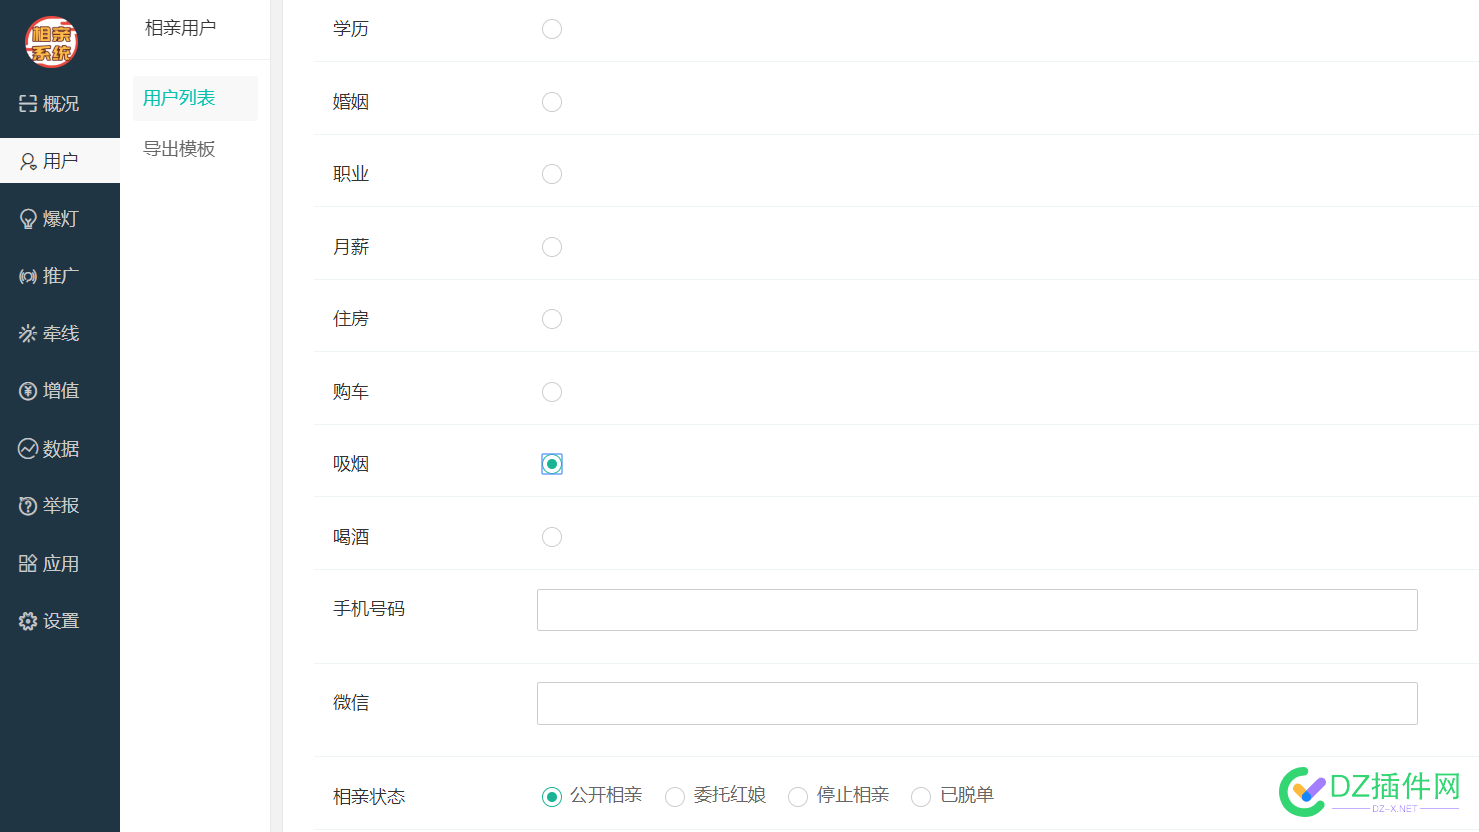The image size is (1479, 832).
Task: Go to 导出模板 submenu item
Action: [x=179, y=149]
